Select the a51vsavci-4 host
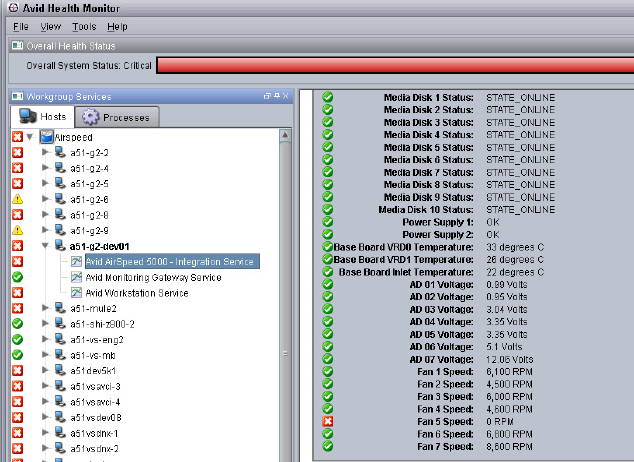The image size is (634, 462). point(95,402)
